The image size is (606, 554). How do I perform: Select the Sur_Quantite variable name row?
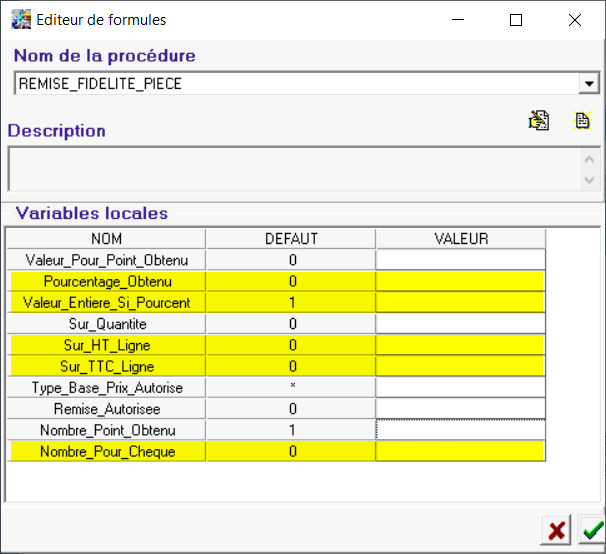(x=106, y=324)
